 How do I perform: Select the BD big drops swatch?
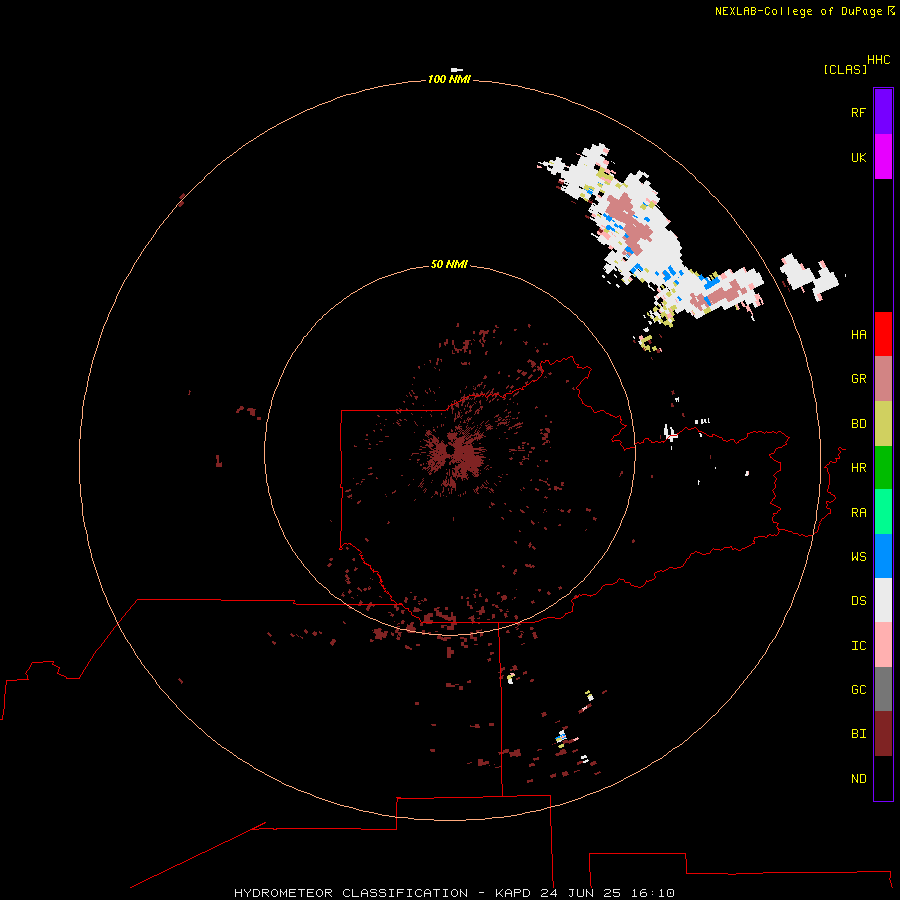(x=883, y=424)
